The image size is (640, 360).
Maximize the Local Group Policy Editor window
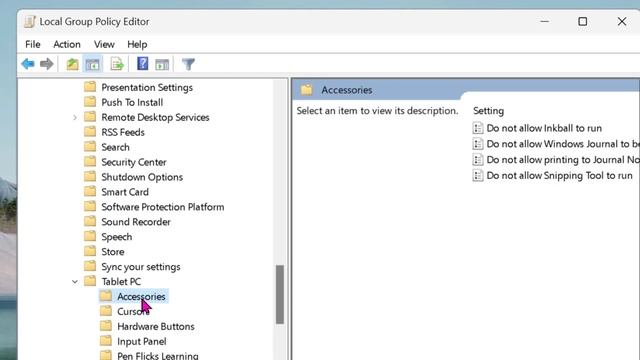[x=582, y=21]
